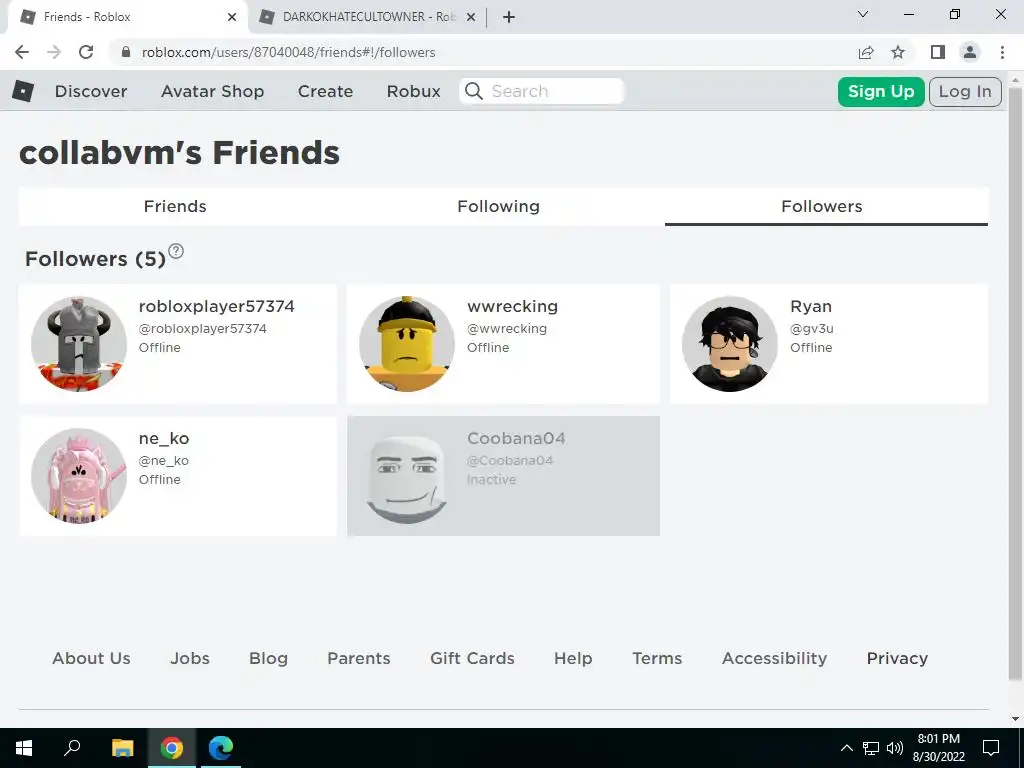Click the @gv3u username text
1024x768 pixels.
(812, 328)
